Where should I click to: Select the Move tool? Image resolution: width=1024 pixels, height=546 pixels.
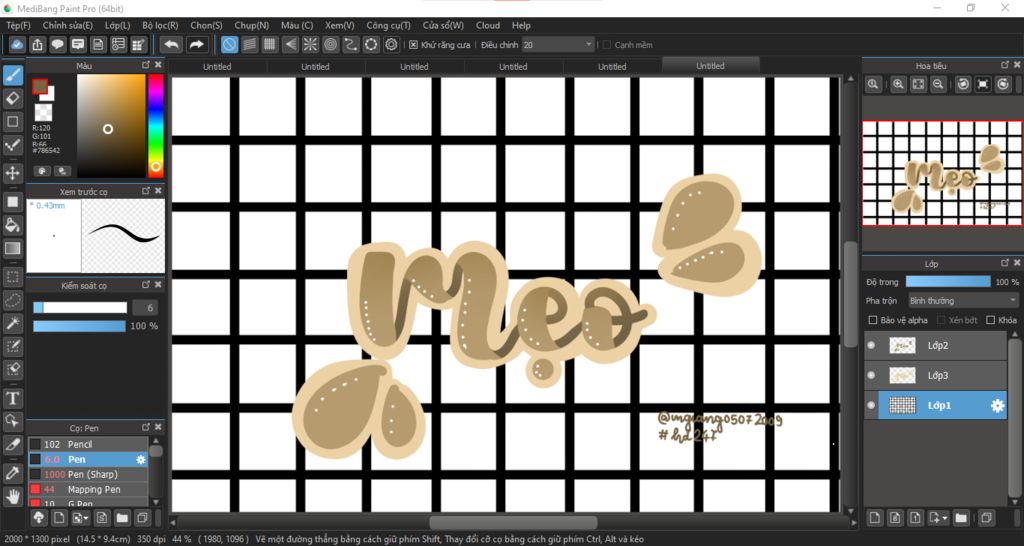coord(13,173)
